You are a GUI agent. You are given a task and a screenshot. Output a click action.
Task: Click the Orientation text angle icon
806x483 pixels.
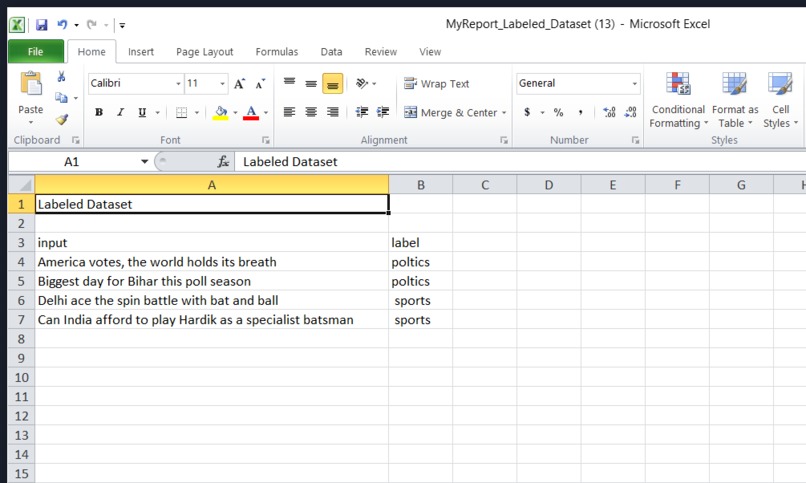point(362,83)
